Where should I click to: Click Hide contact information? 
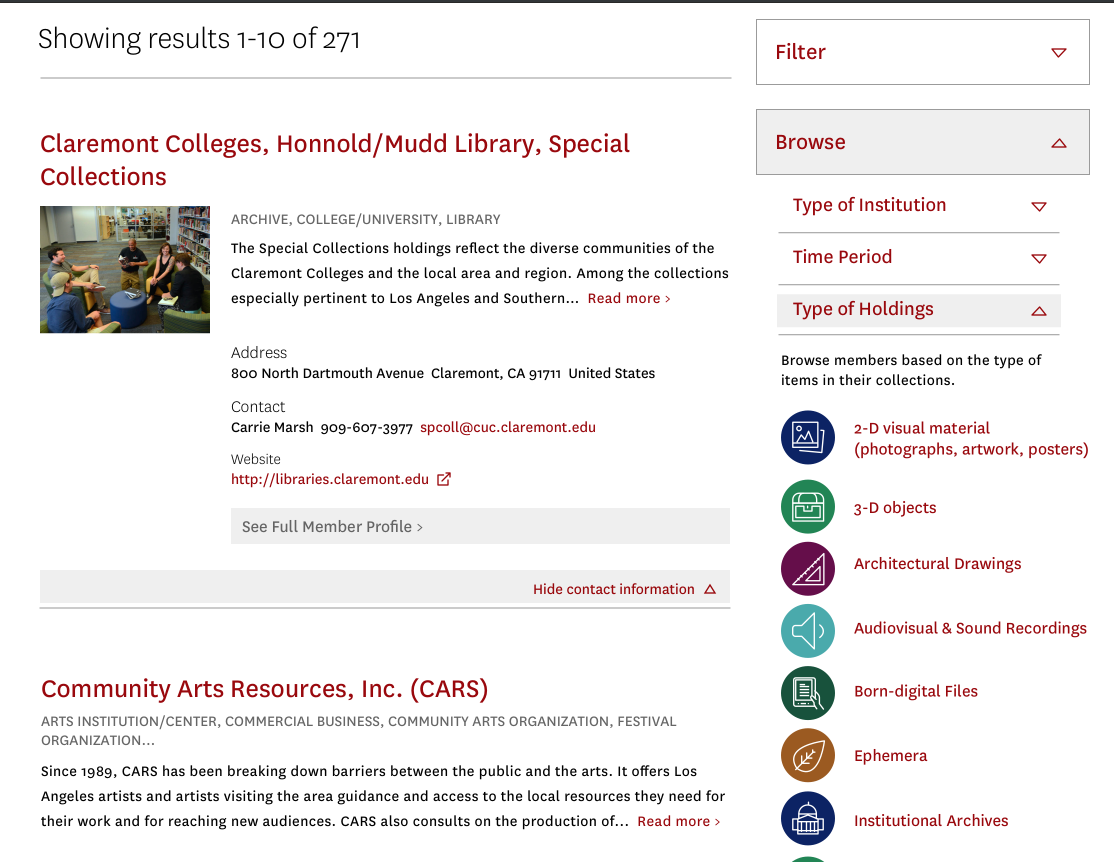click(x=614, y=589)
